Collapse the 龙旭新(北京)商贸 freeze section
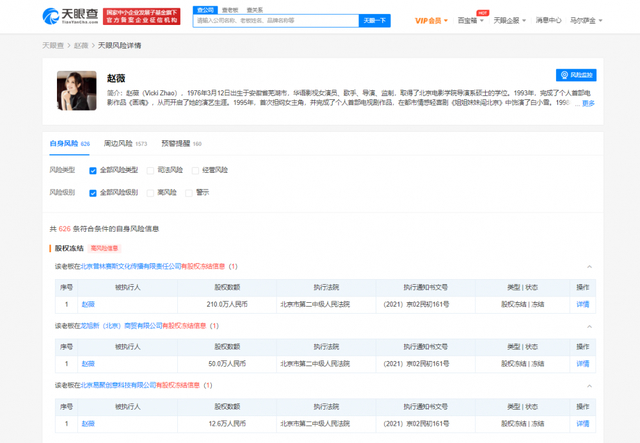640x443 pixels. point(589,326)
